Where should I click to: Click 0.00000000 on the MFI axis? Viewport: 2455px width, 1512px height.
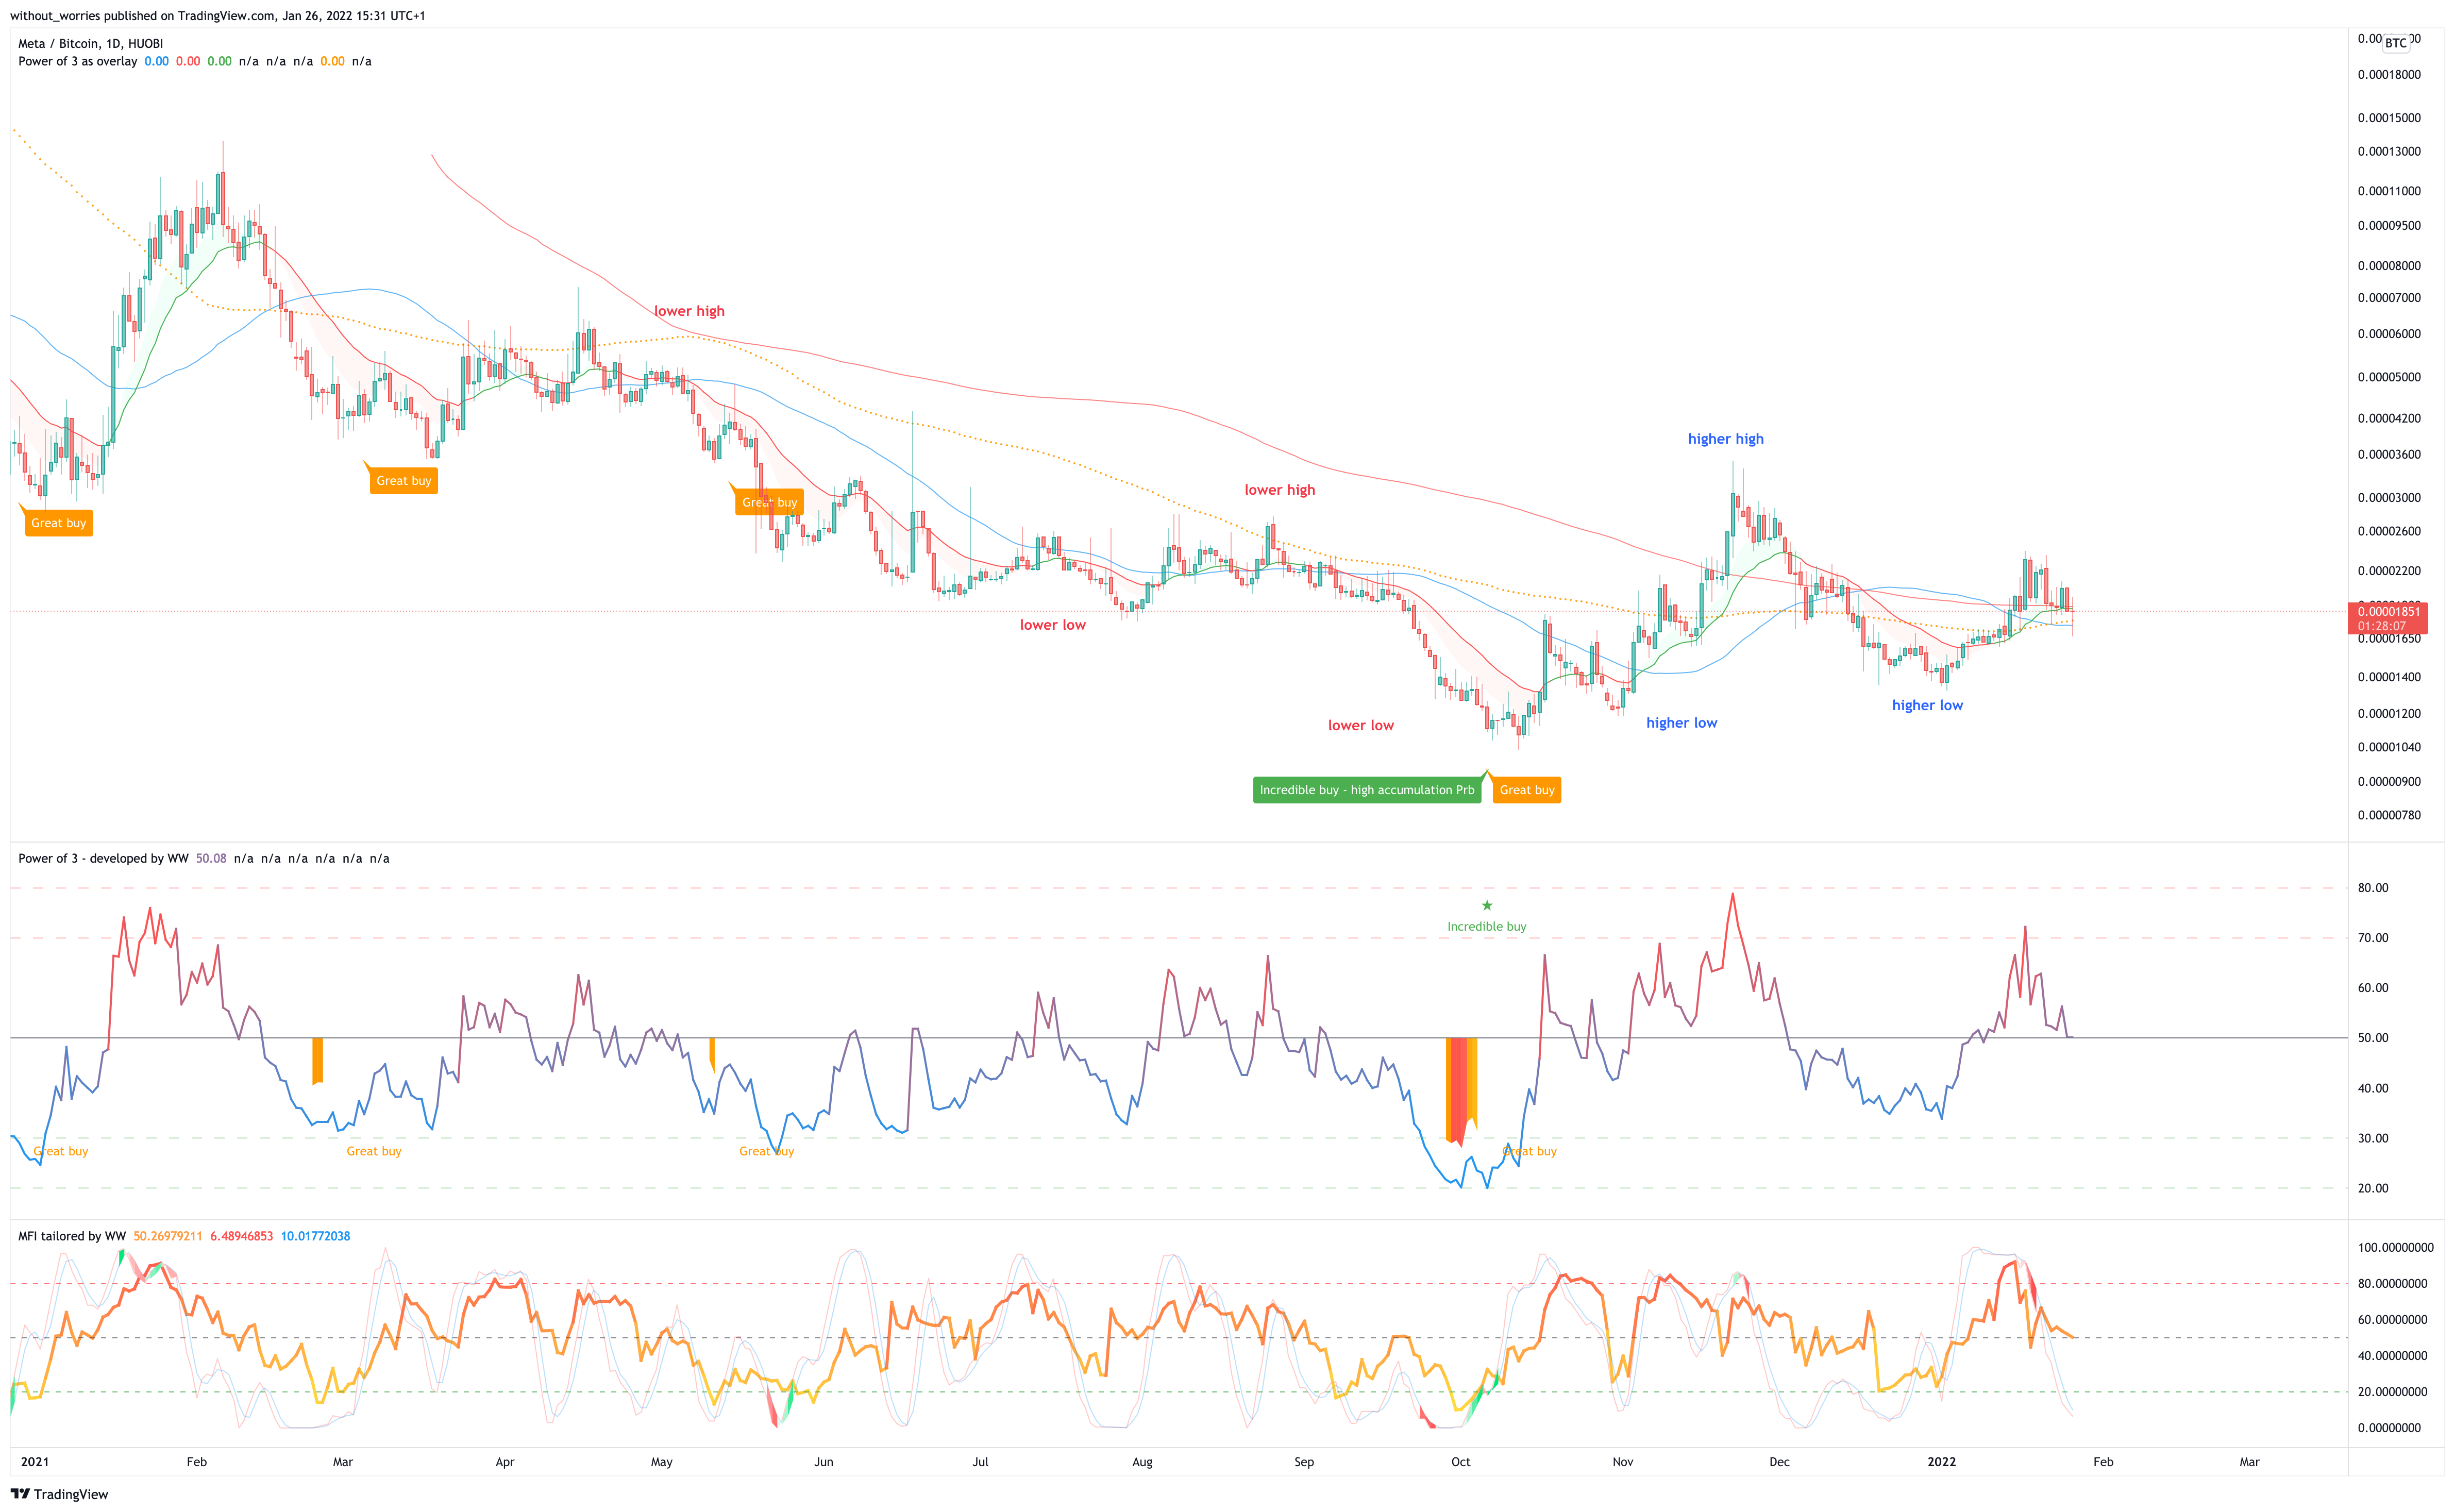[2389, 1428]
